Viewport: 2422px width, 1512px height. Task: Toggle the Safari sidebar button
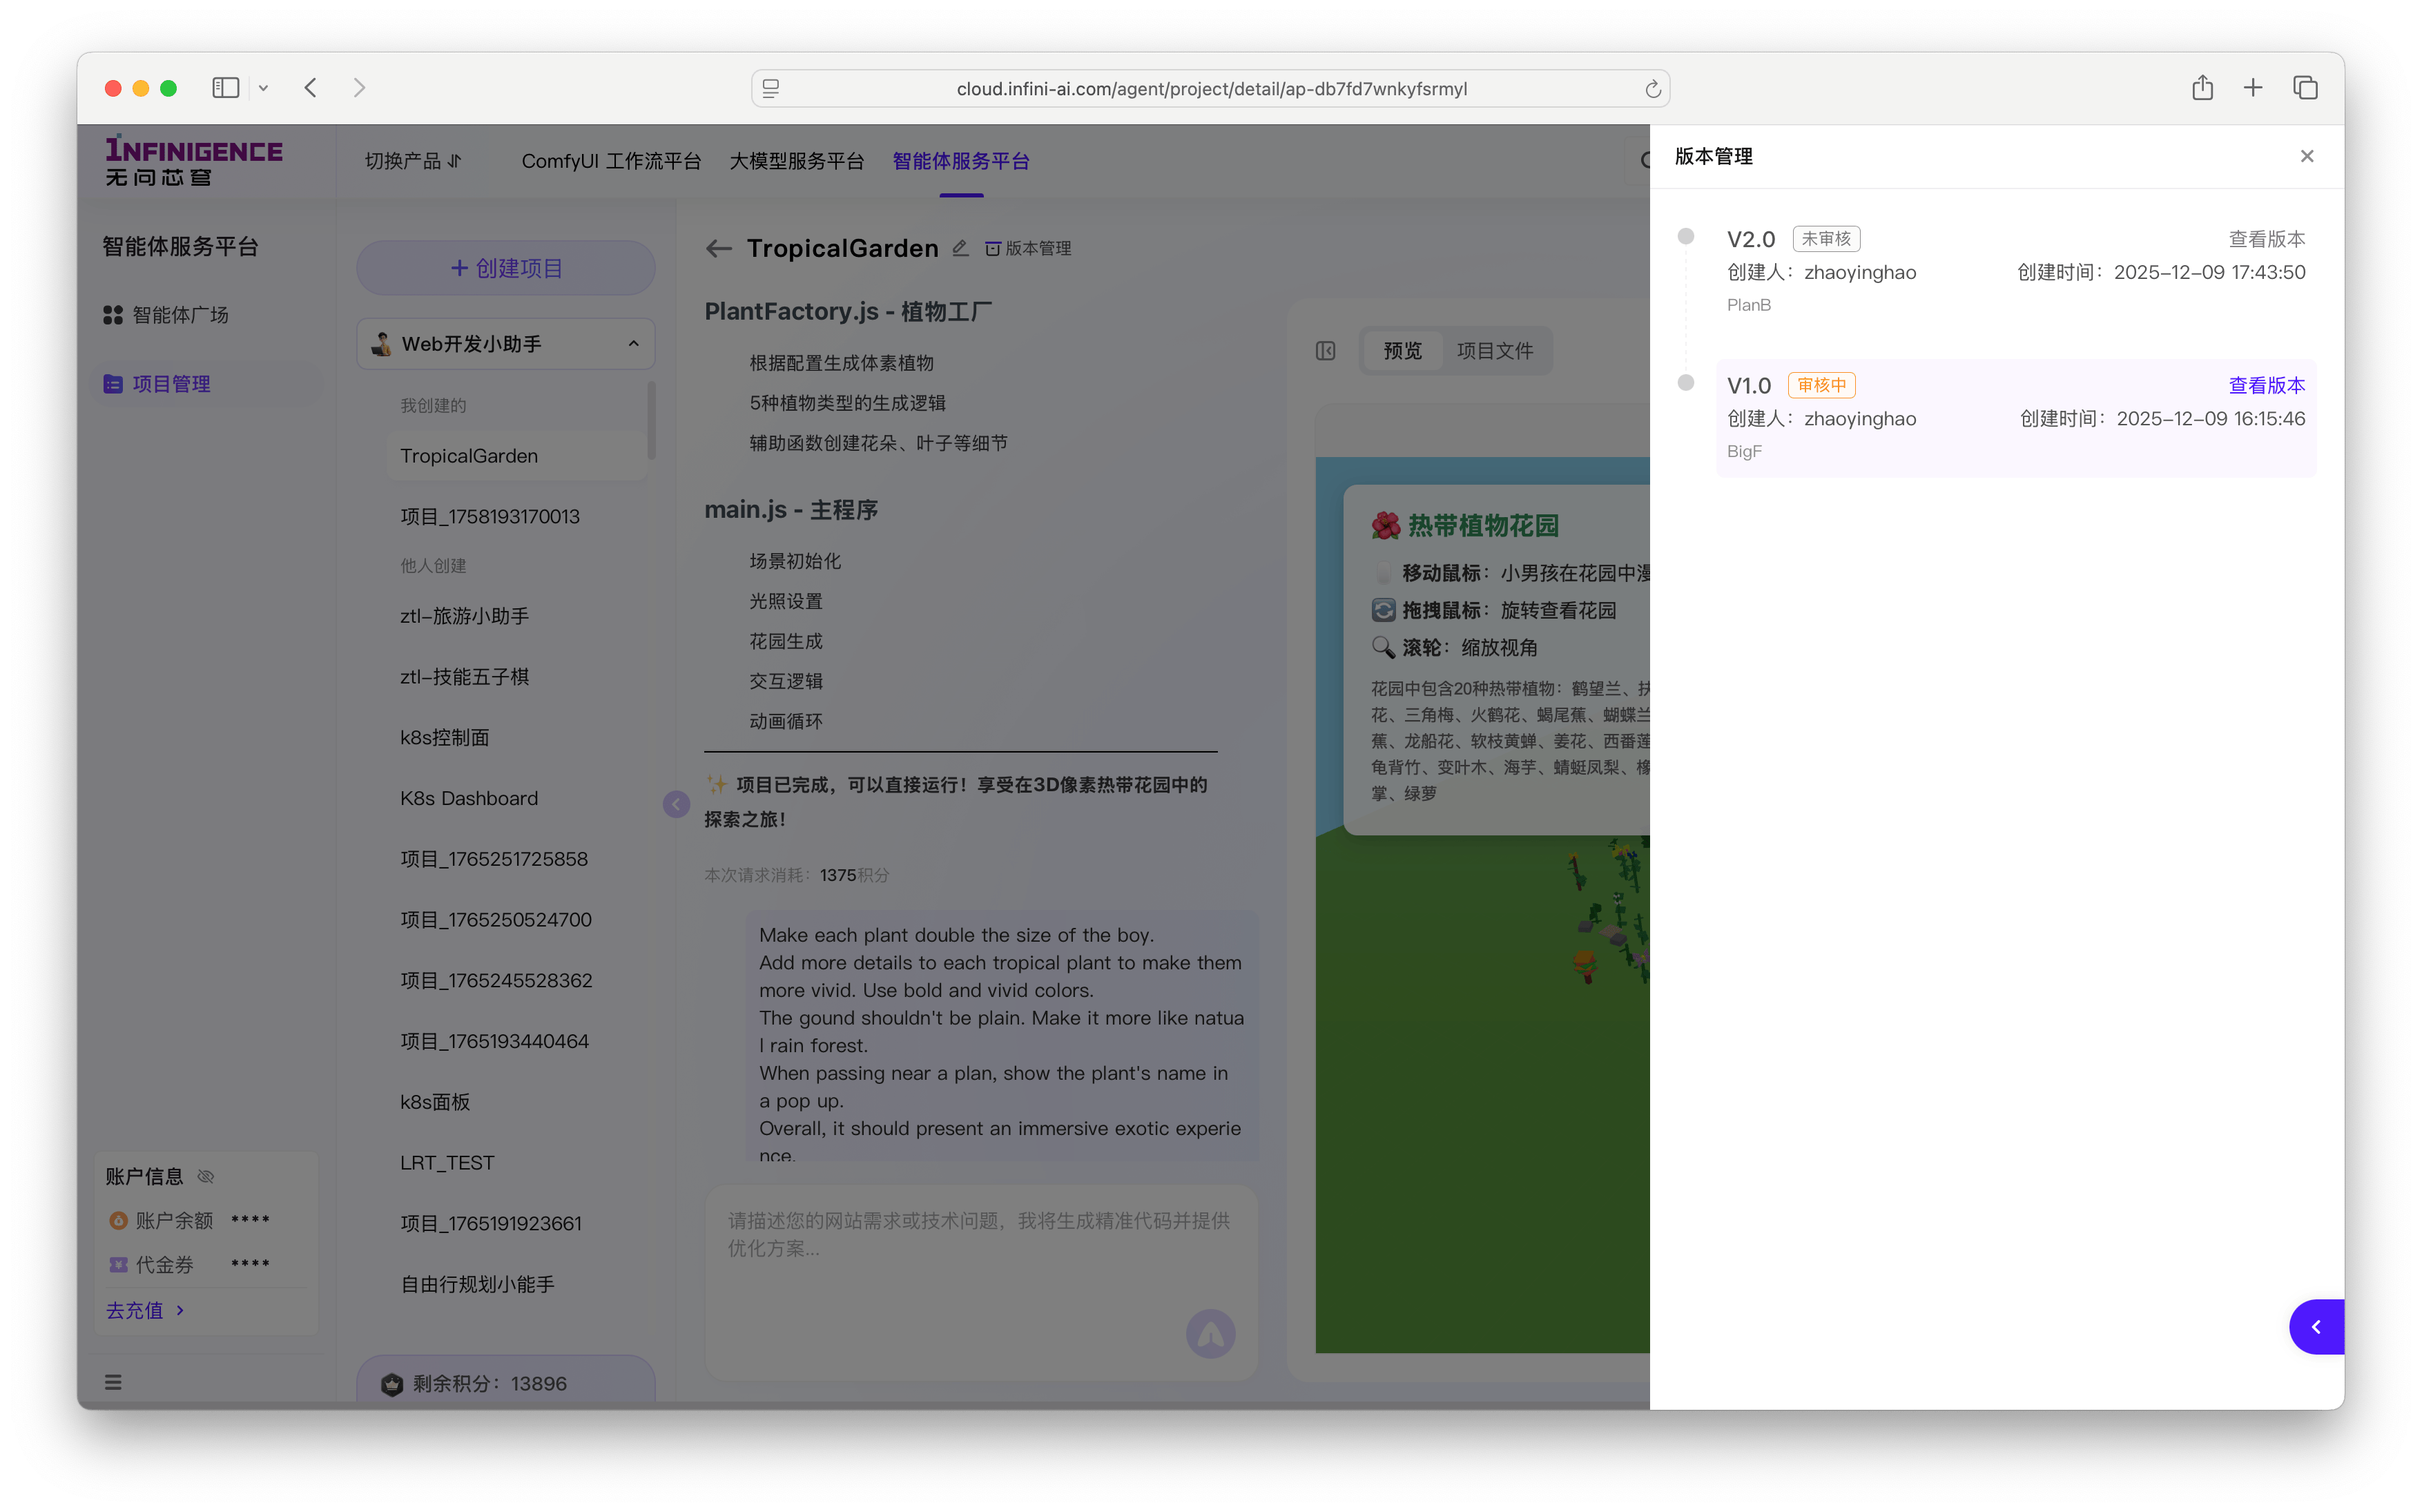(x=226, y=88)
